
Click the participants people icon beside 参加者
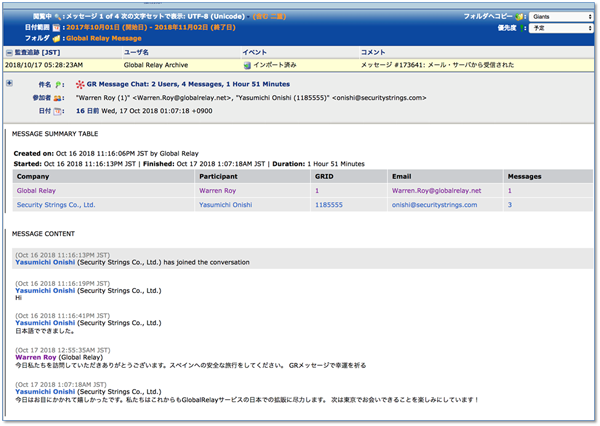pyautogui.click(x=57, y=98)
